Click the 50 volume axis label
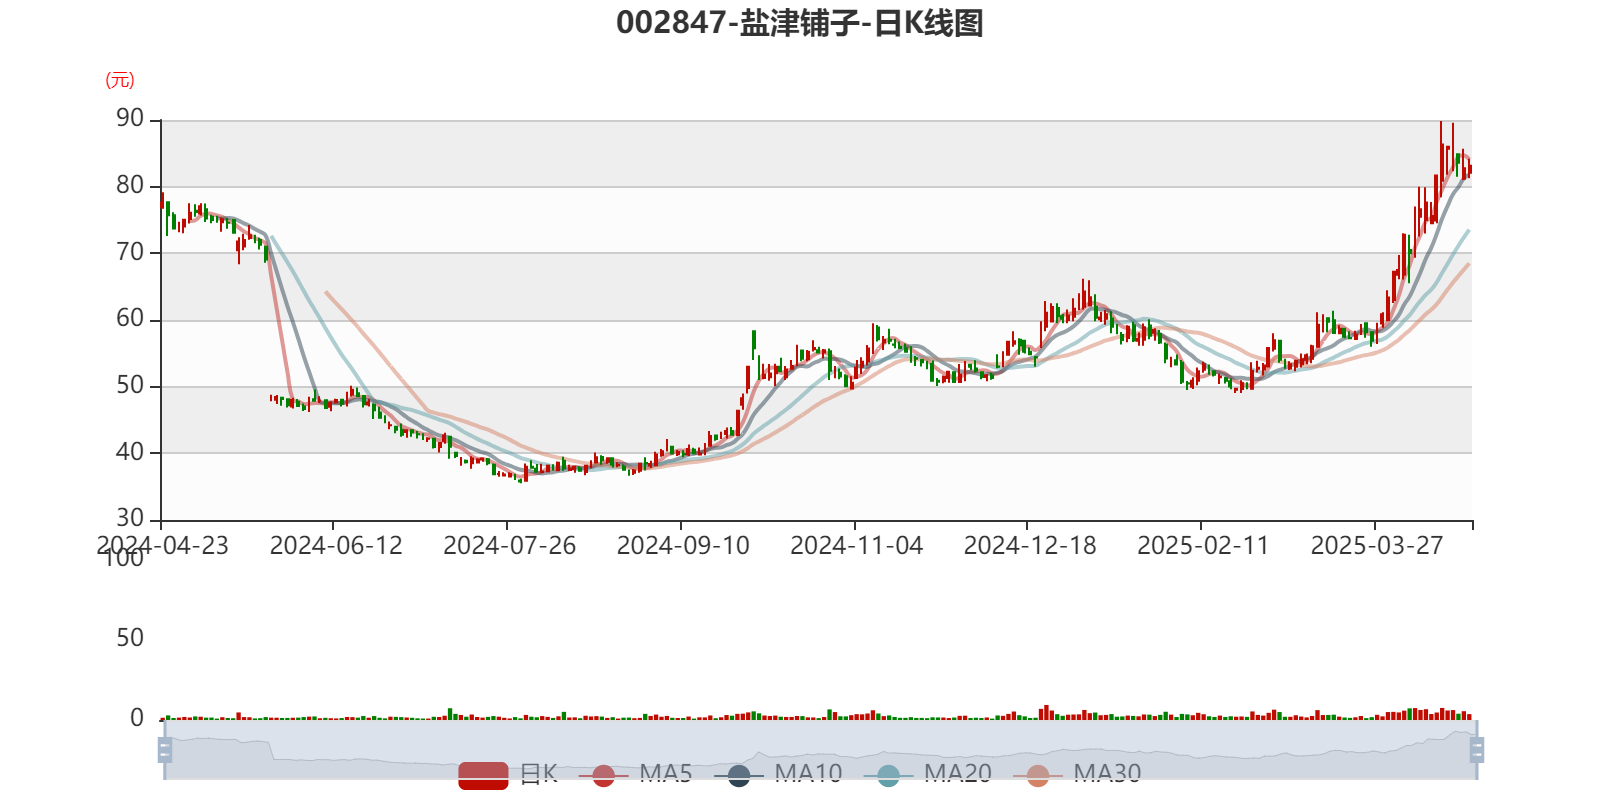This screenshot has width=1600, height=800. tap(130, 638)
